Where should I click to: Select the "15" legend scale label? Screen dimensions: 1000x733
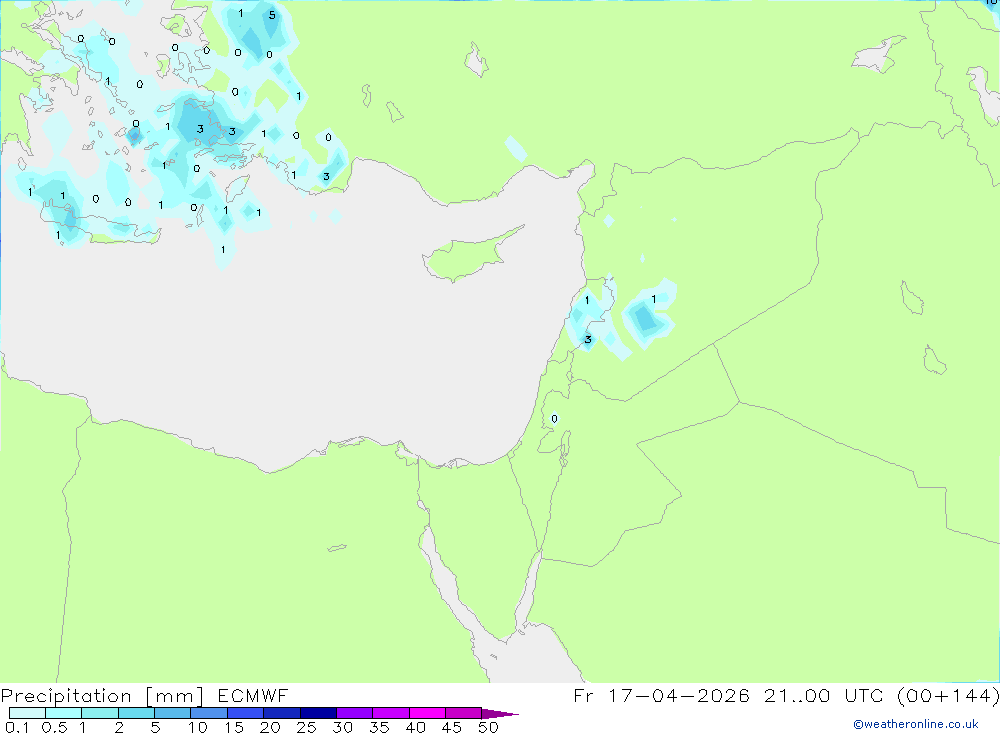234,727
